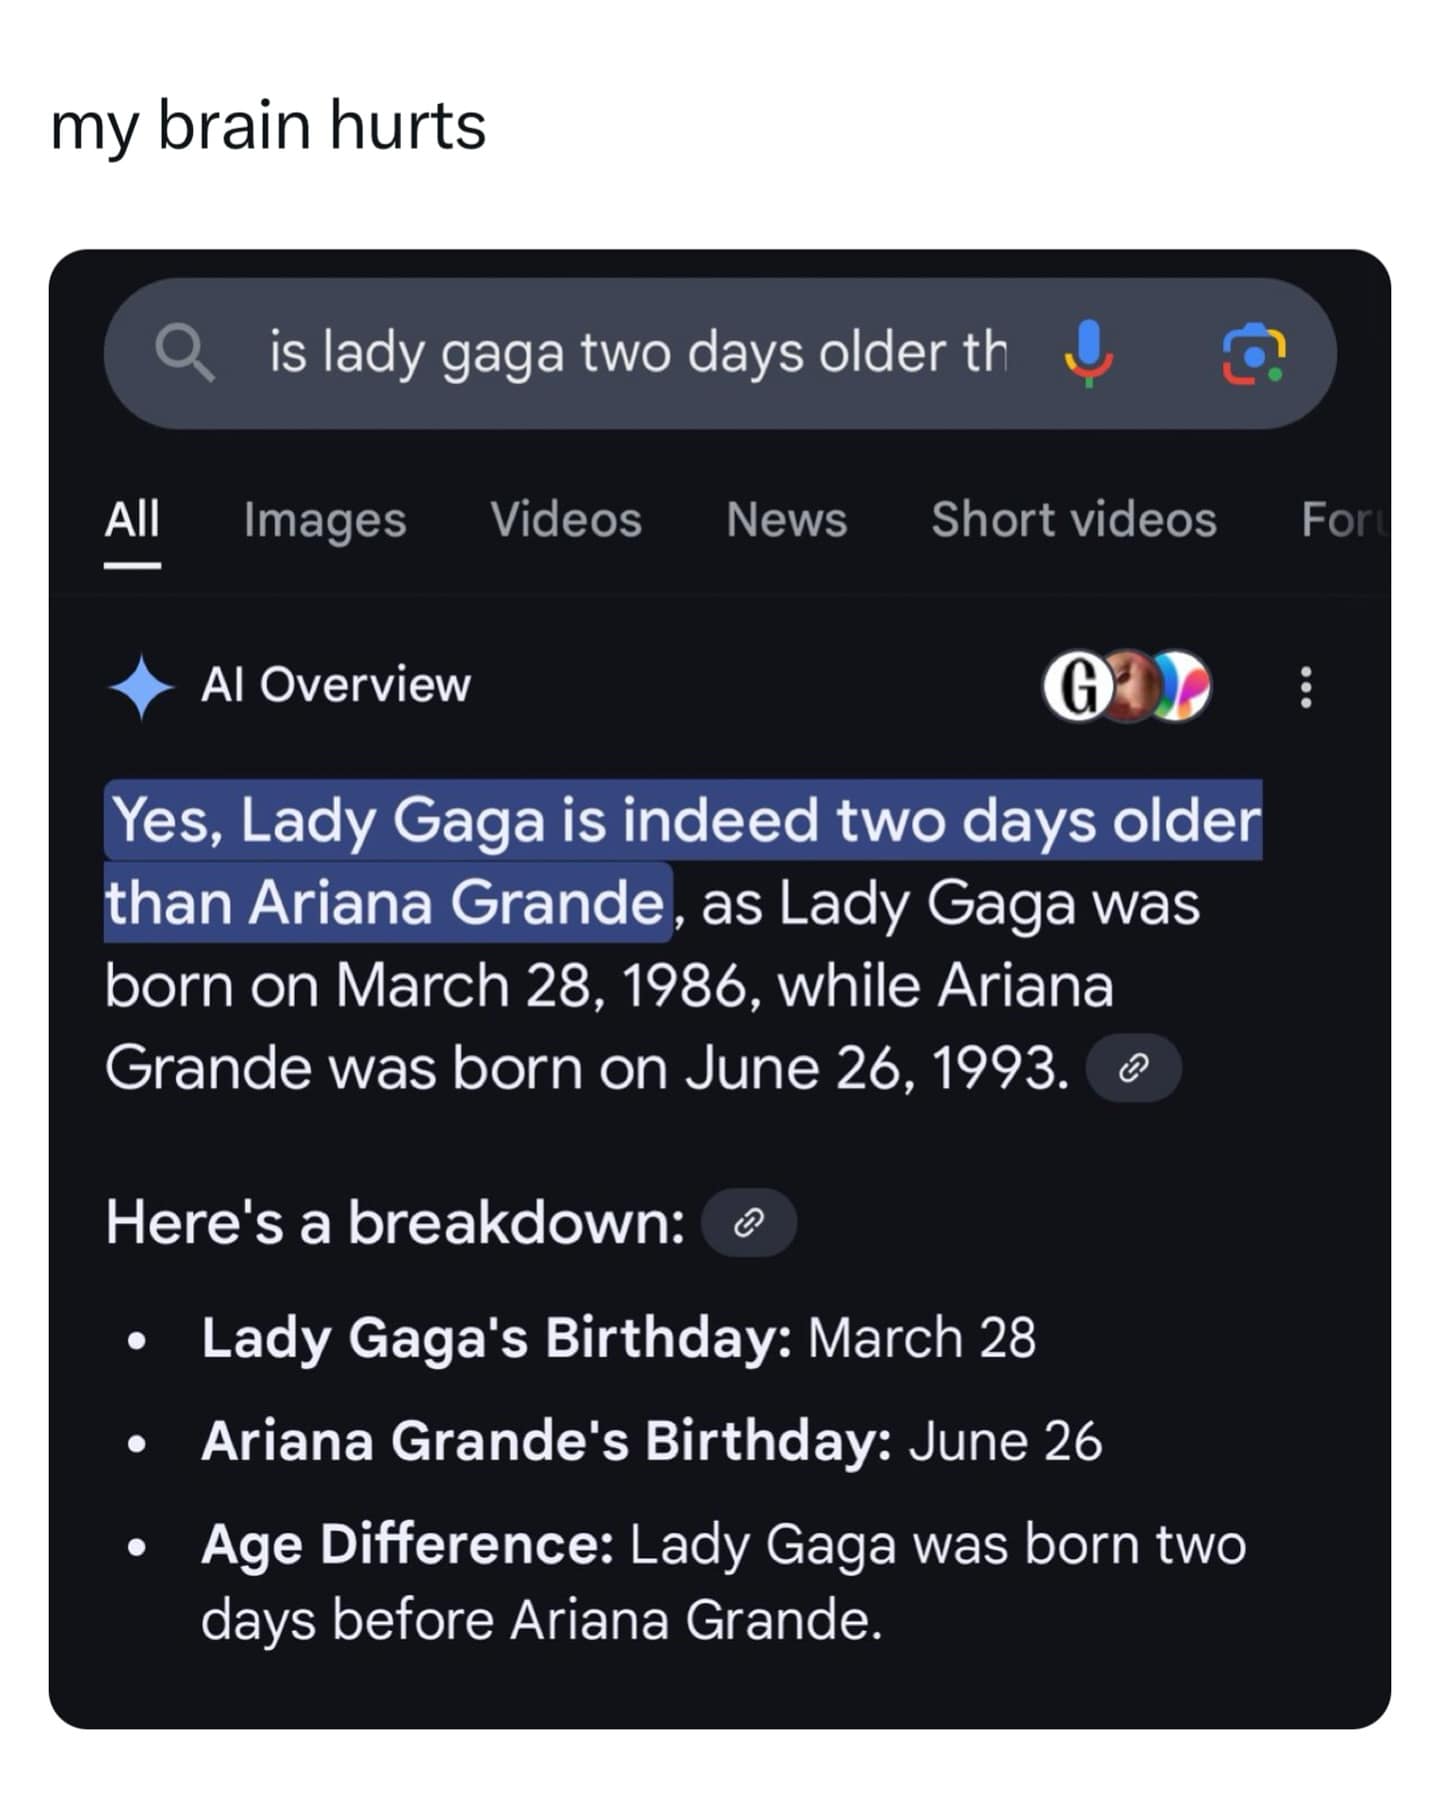1440x1796 pixels.
Task: Open the News tab
Action: 787,520
